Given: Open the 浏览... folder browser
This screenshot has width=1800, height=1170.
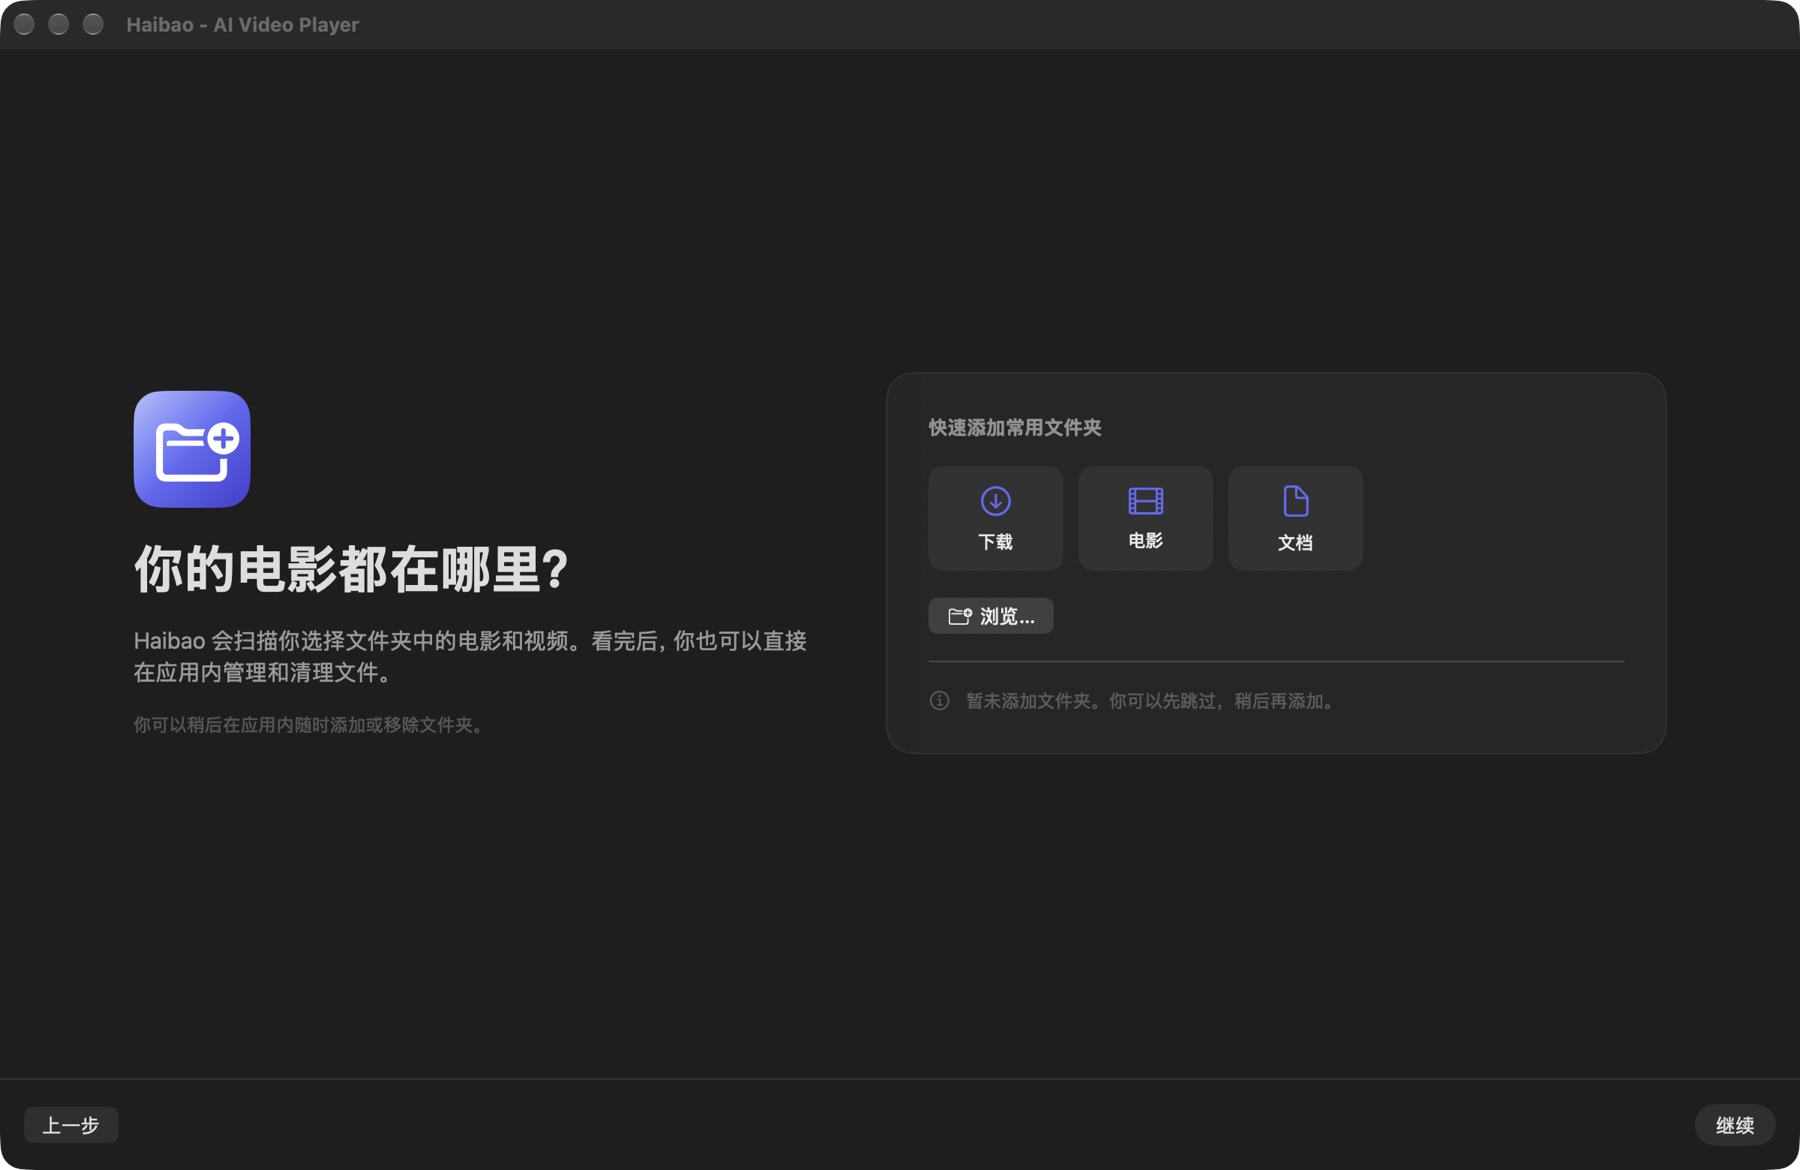Looking at the screenshot, I should coord(990,616).
